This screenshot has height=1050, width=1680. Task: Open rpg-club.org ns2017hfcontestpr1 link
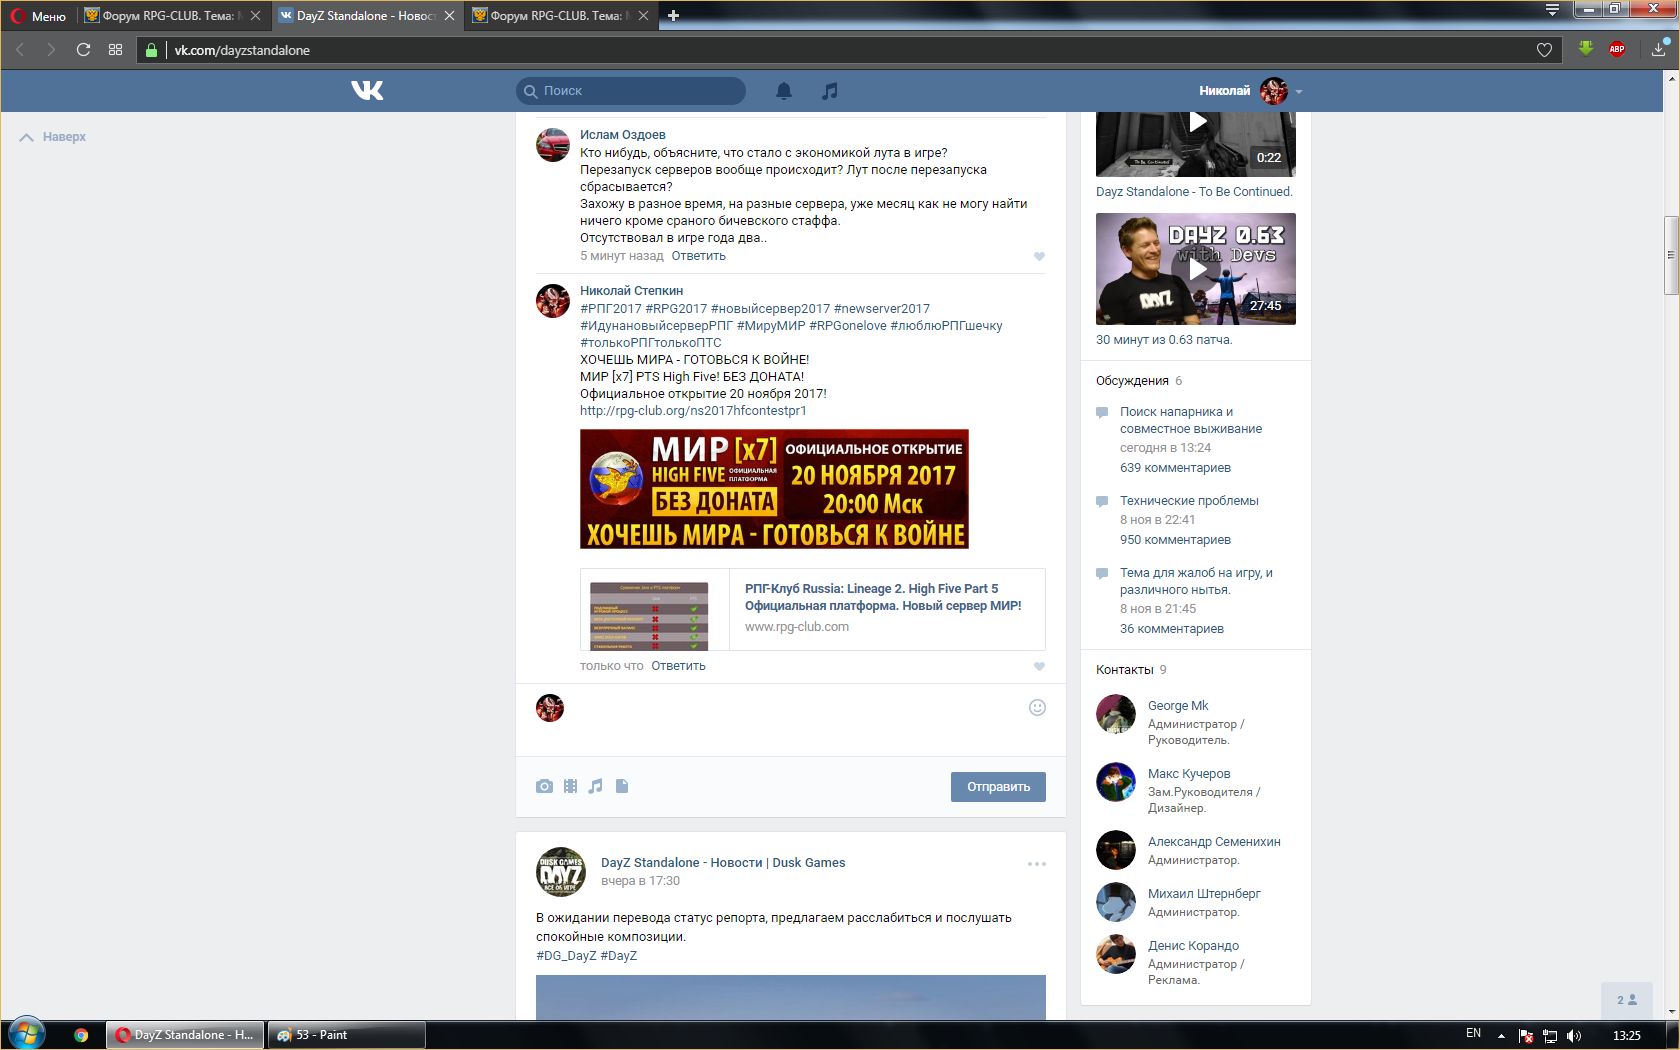[x=693, y=410]
